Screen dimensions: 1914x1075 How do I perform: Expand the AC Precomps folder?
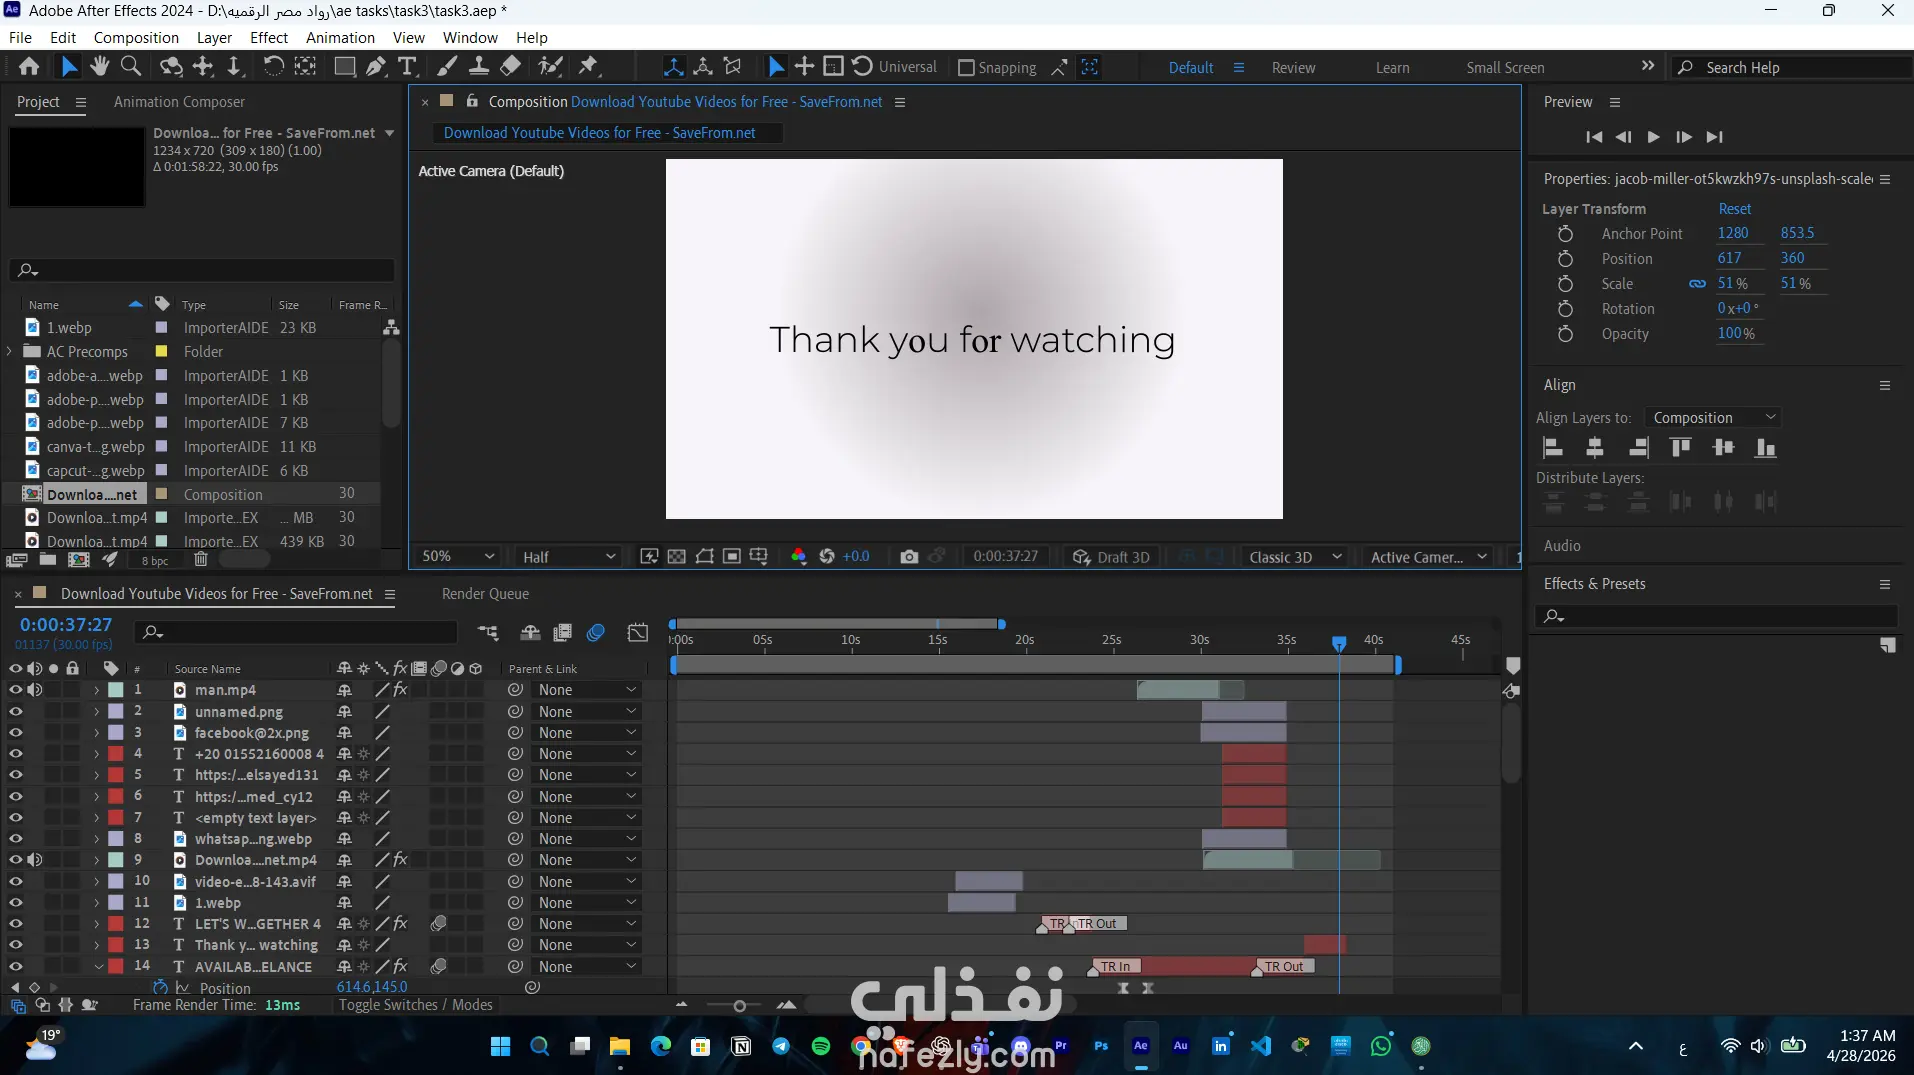(x=9, y=352)
